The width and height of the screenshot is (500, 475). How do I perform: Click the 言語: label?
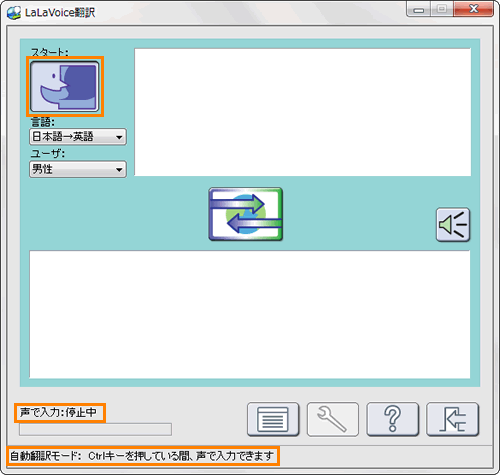43,122
